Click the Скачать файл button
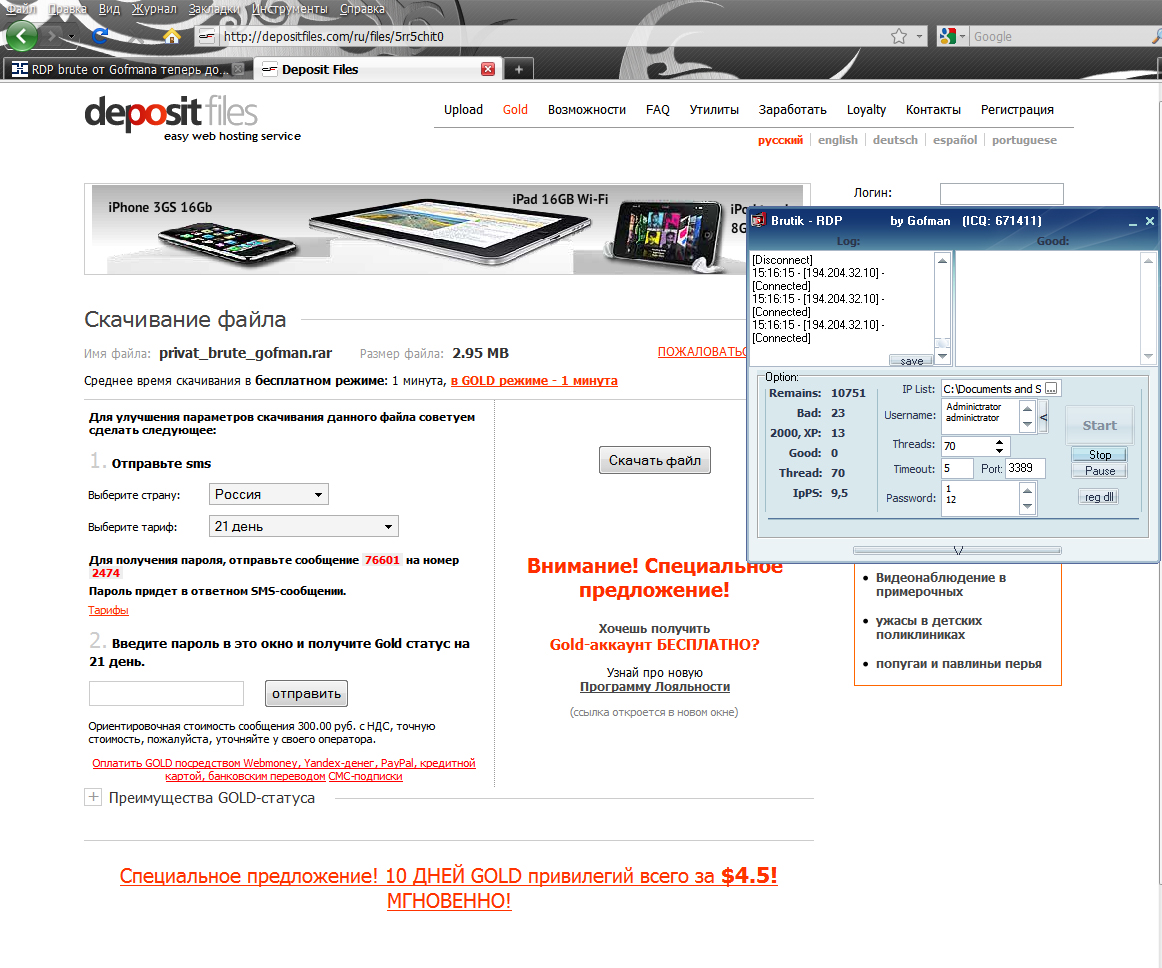Image resolution: width=1162 pixels, height=968 pixels. pos(654,460)
